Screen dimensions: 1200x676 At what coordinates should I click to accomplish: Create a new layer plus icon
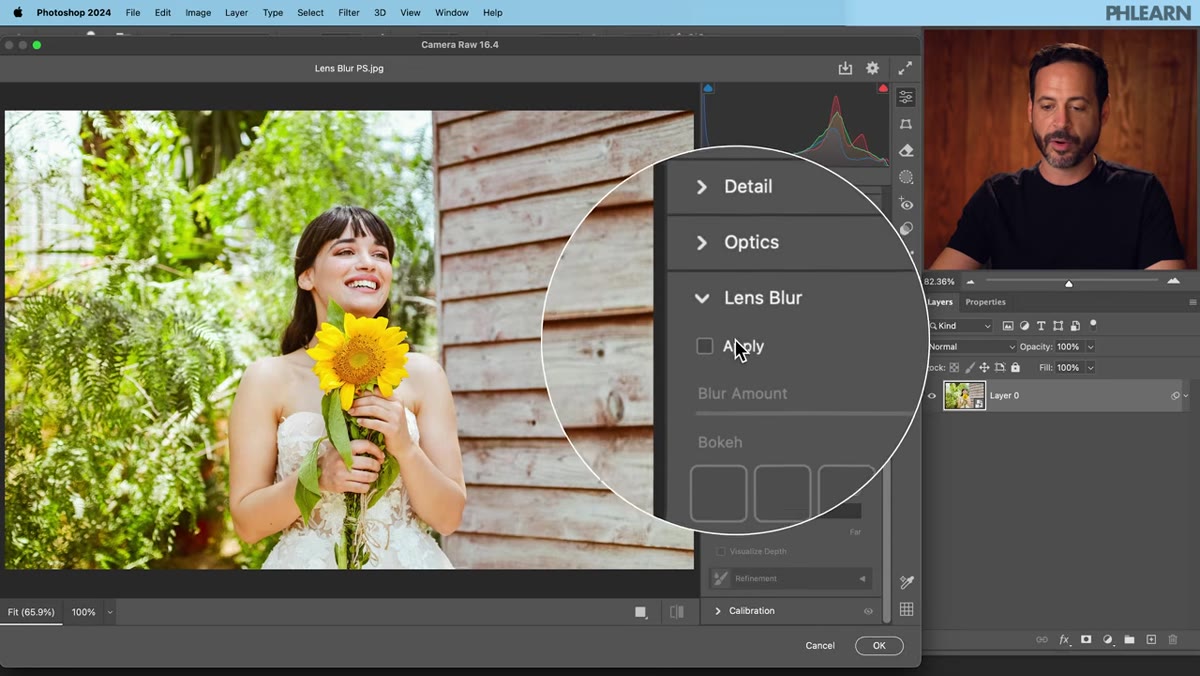1151,639
